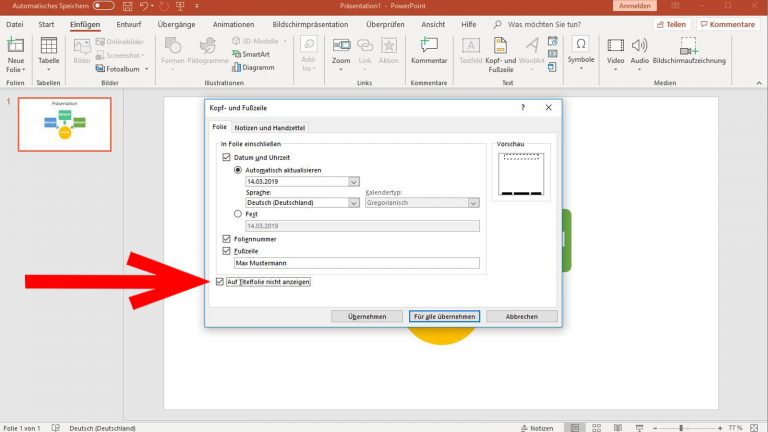Switch to Notizen und Handzettel tab
768x432 pixels.
tap(270, 128)
